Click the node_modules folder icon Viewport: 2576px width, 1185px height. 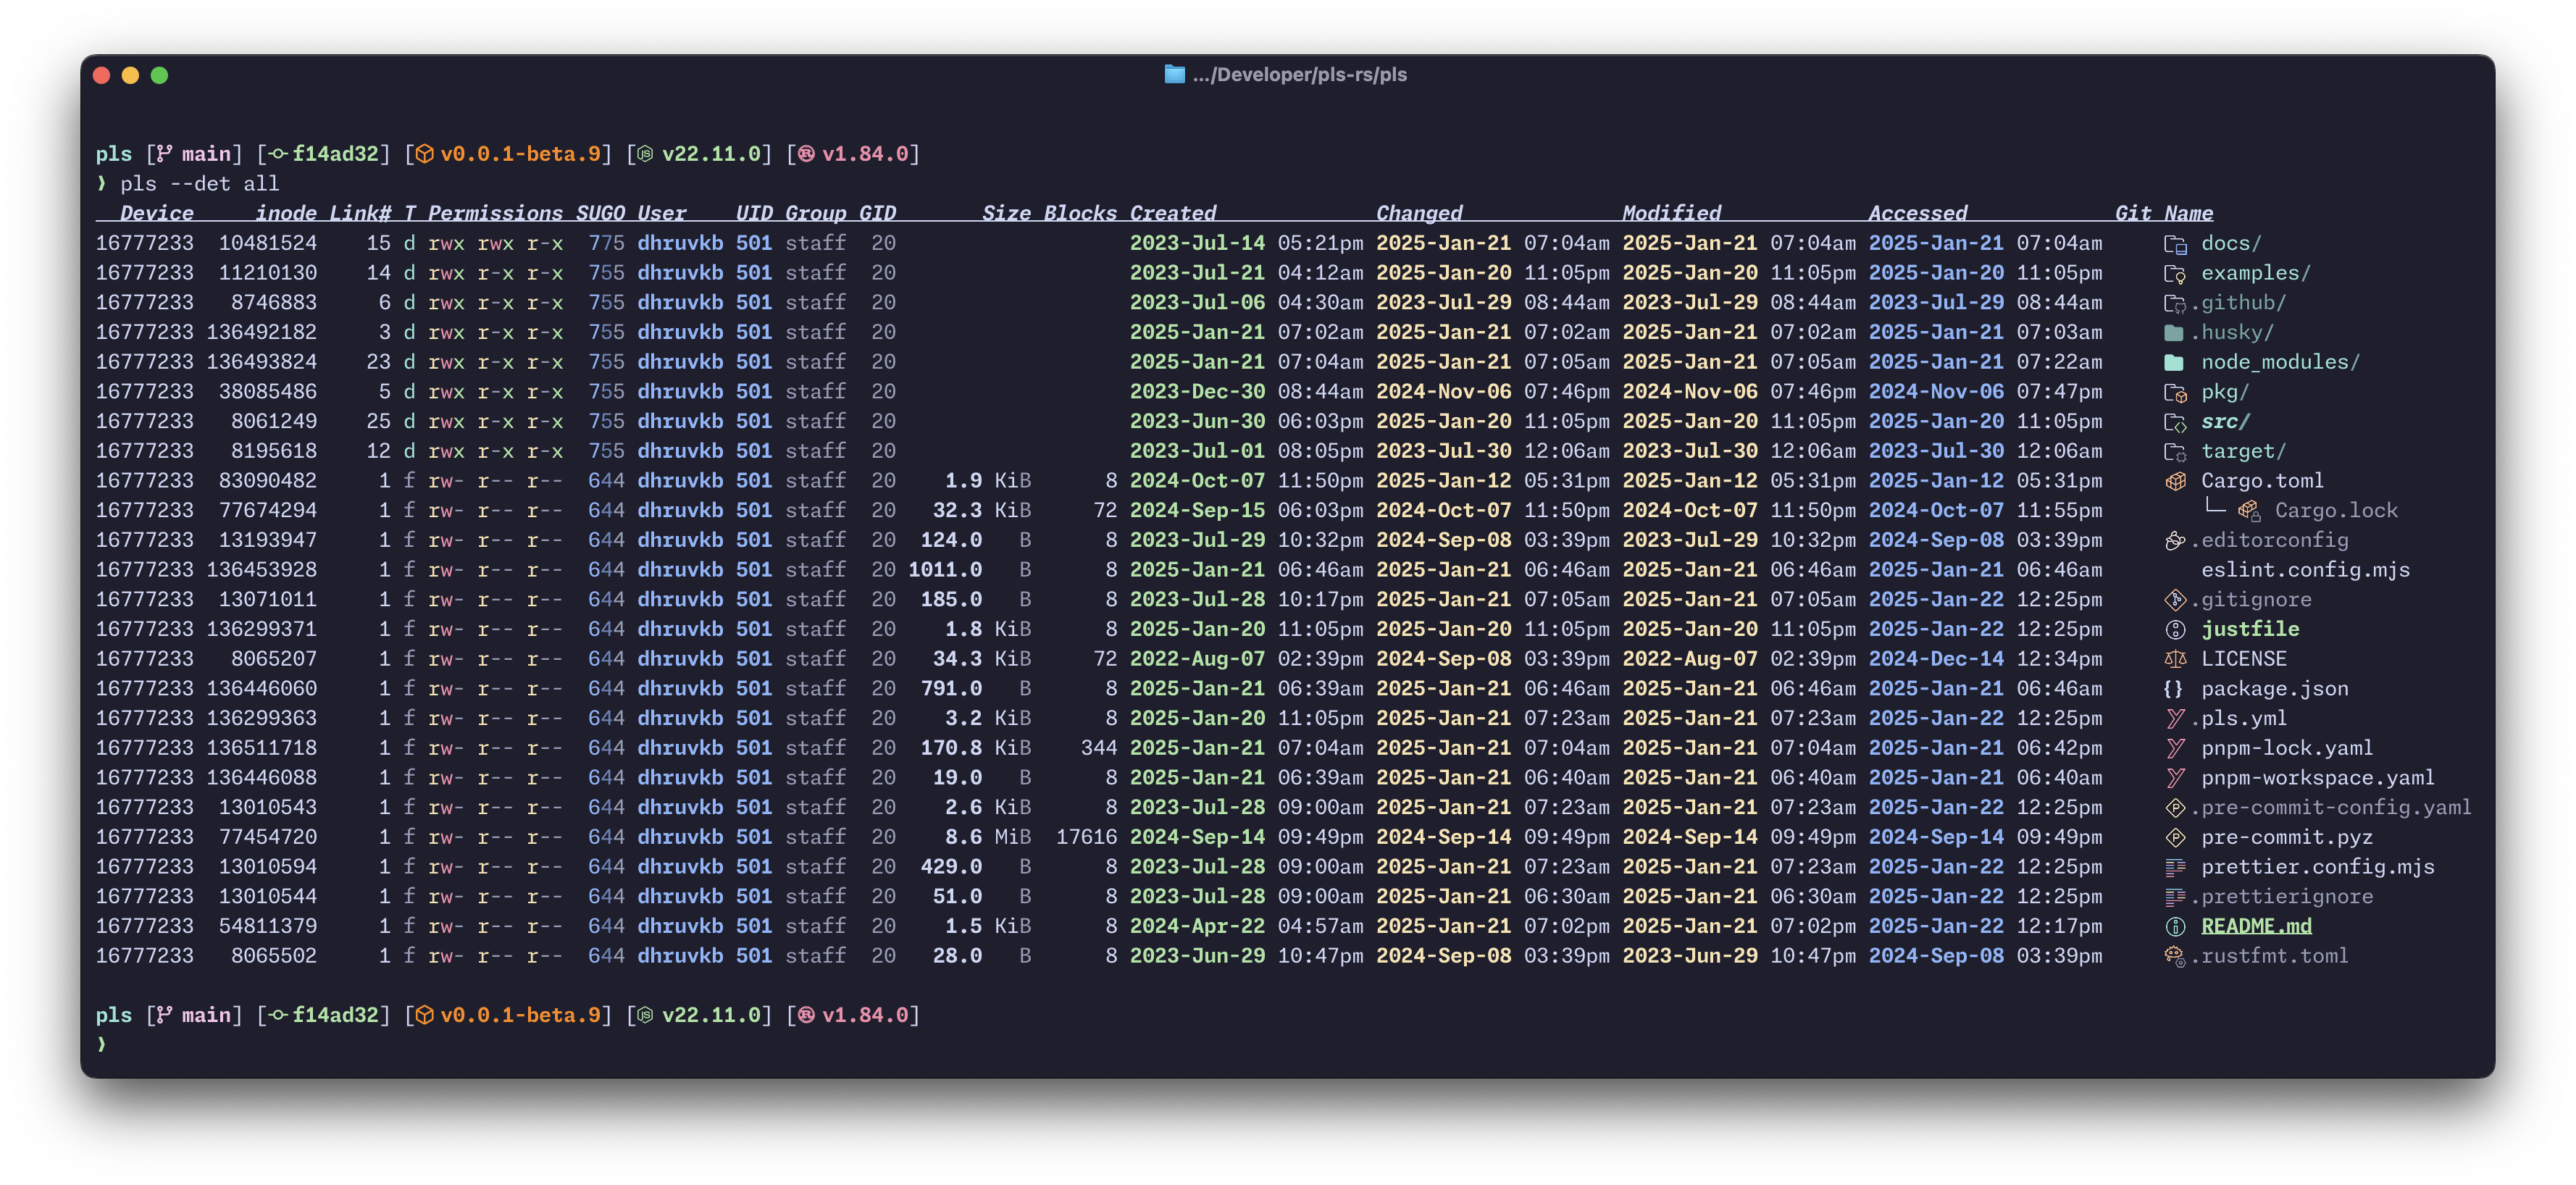click(2174, 363)
